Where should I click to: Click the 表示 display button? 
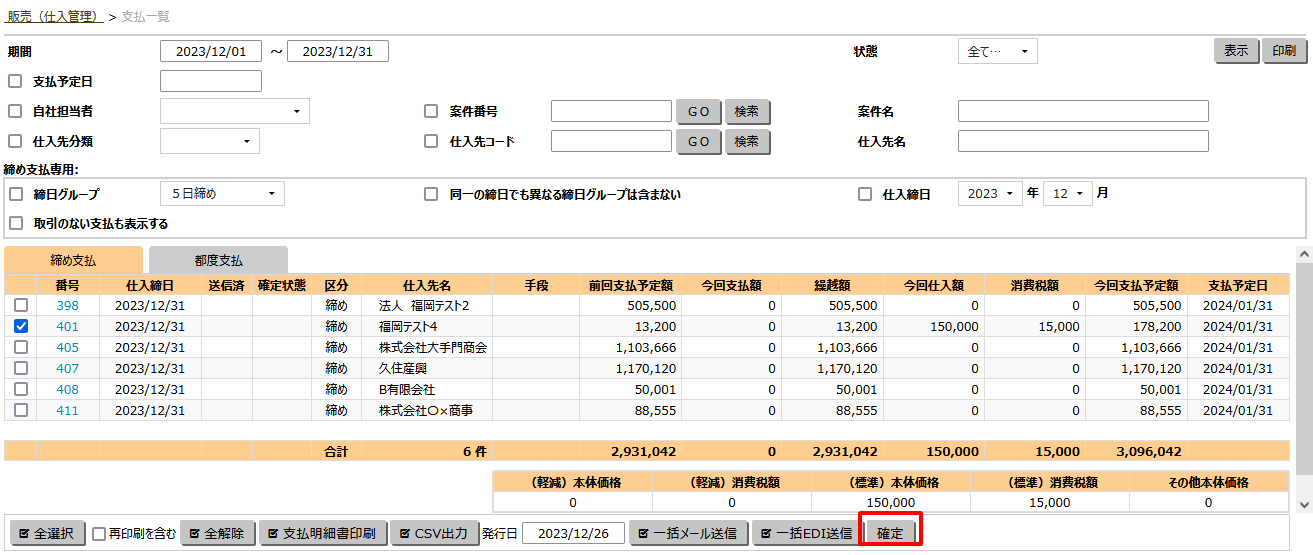(x=1235, y=51)
